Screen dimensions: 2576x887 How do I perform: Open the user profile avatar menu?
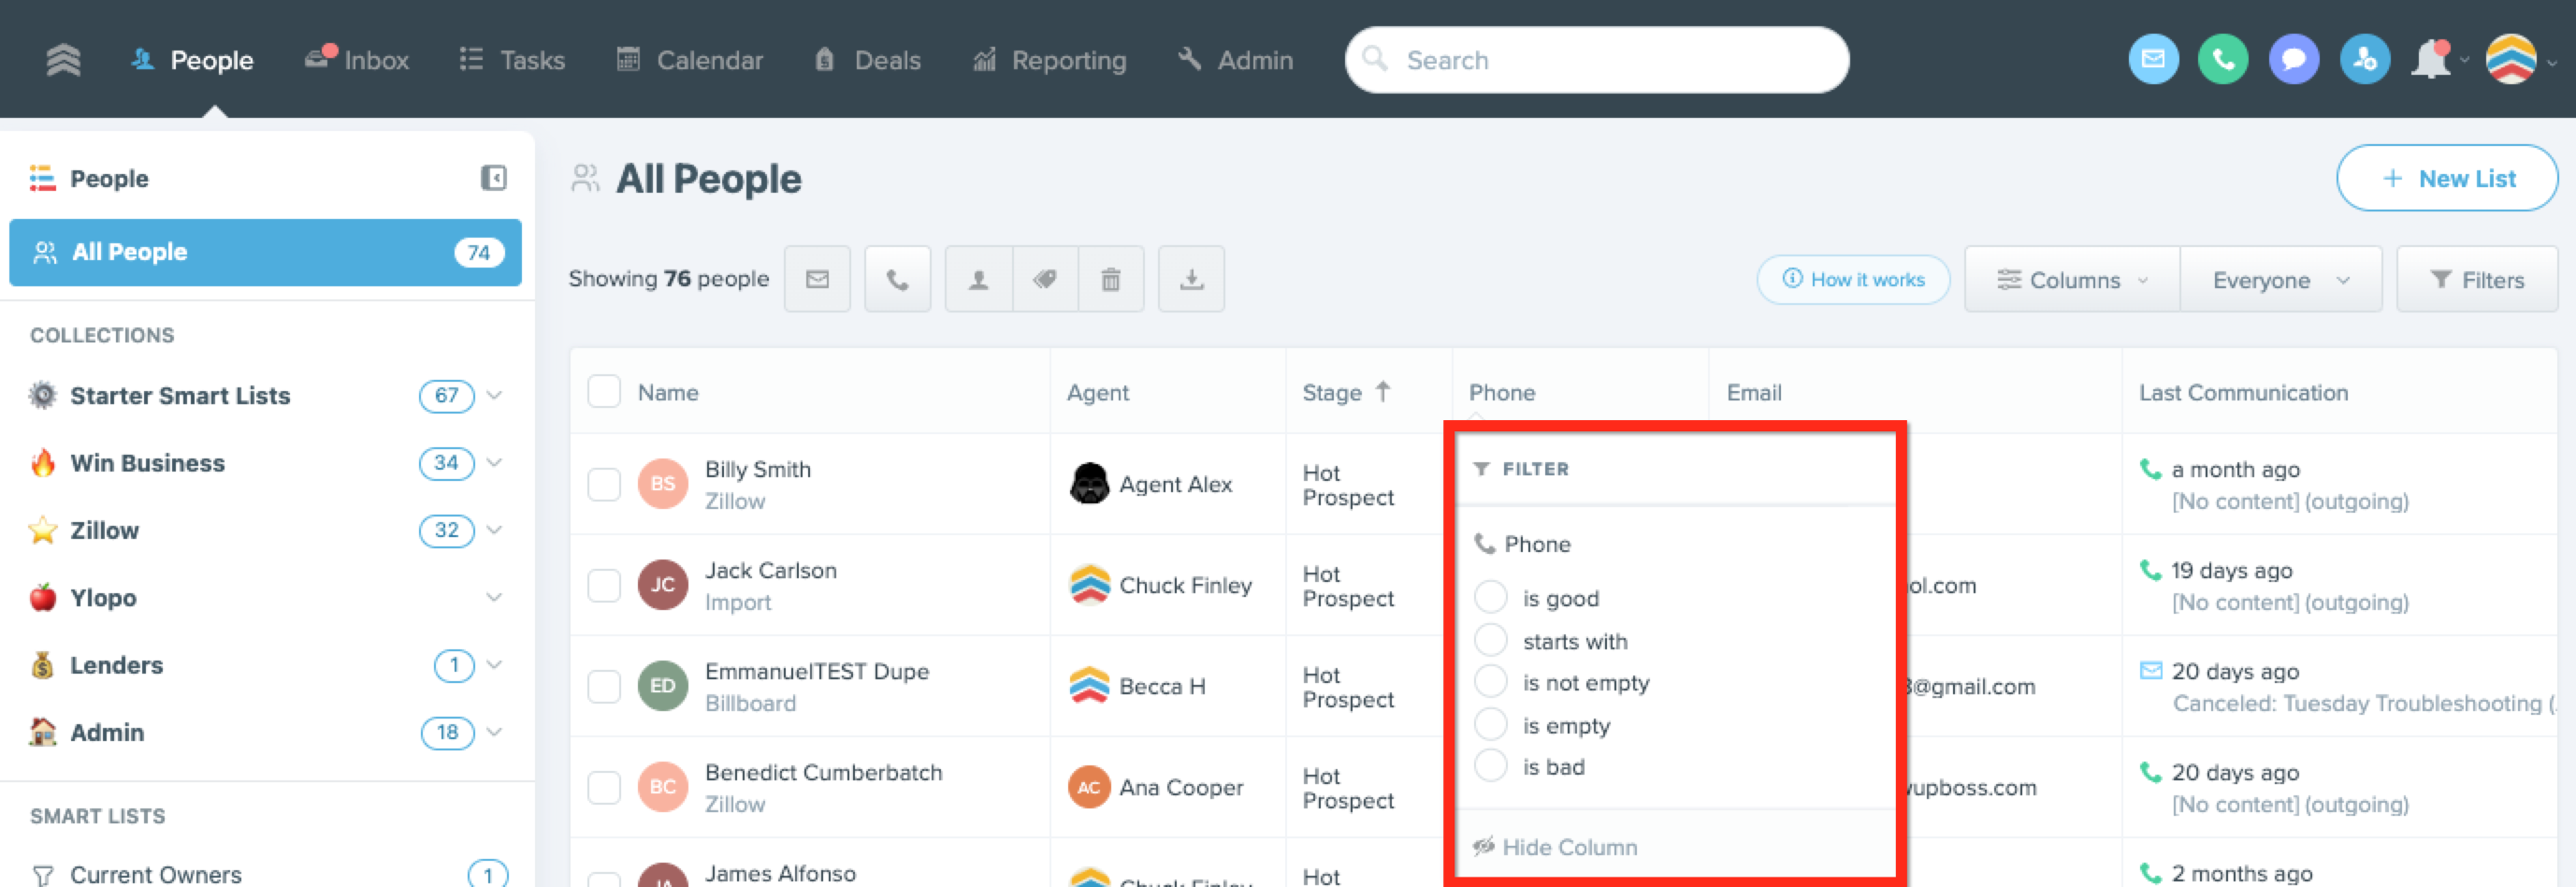click(x=2511, y=60)
